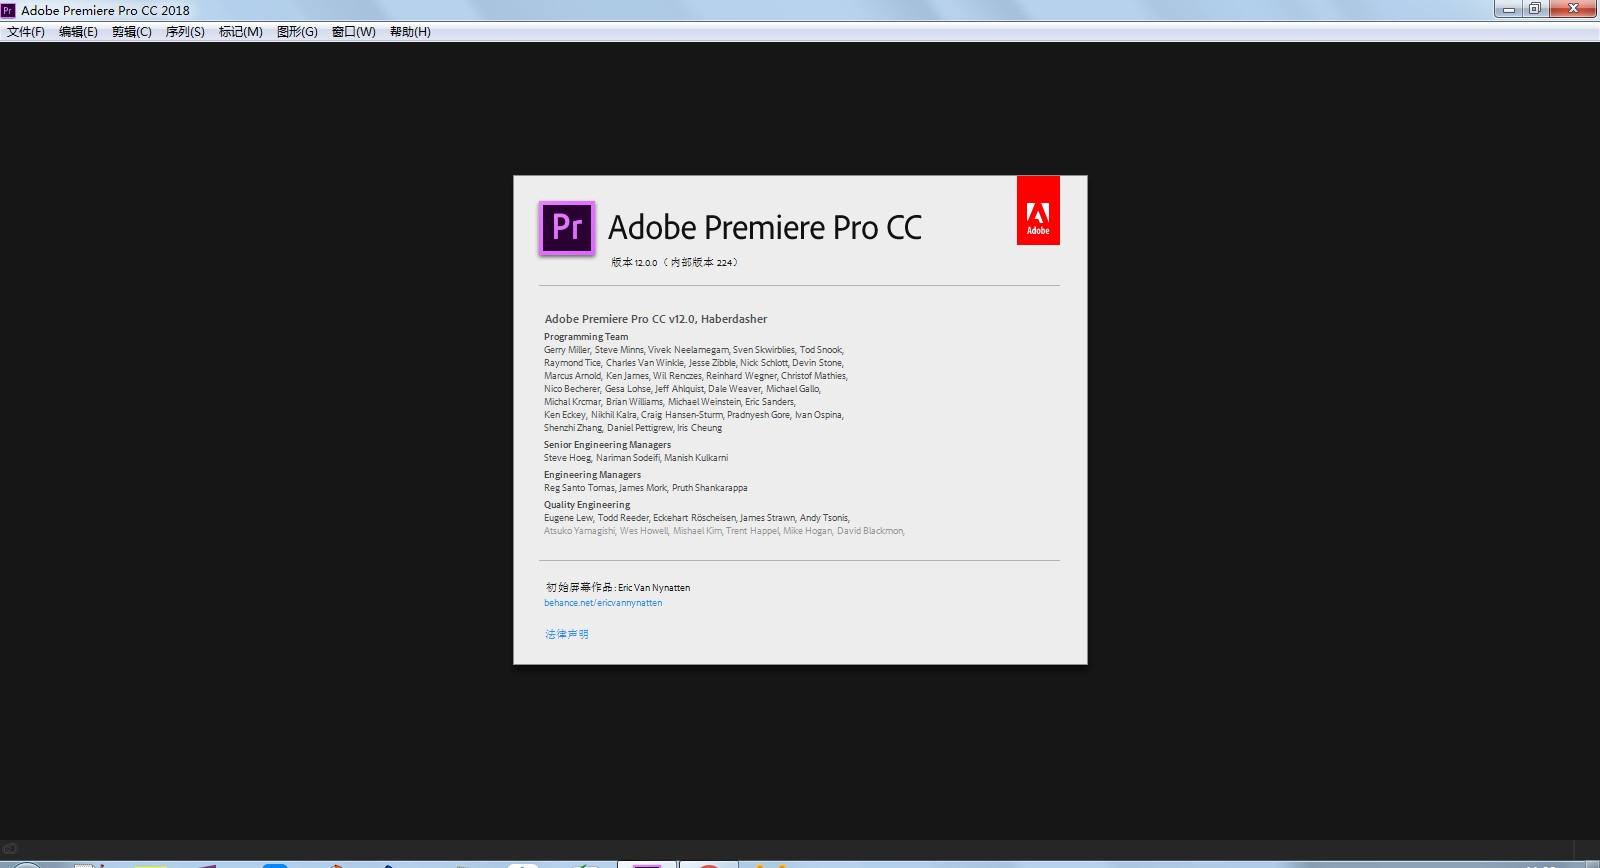The image size is (1600, 868).
Task: Click the name 'Eugene Lew' in credits
Action: point(568,518)
